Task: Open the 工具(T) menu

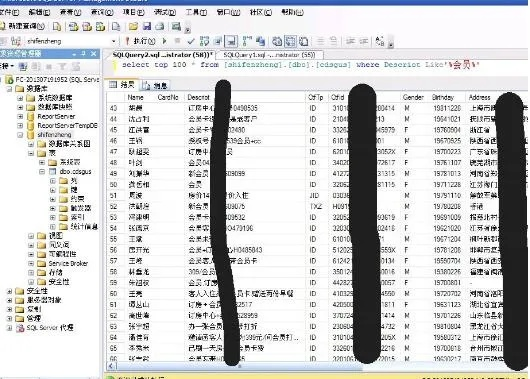Action: click(196, 12)
